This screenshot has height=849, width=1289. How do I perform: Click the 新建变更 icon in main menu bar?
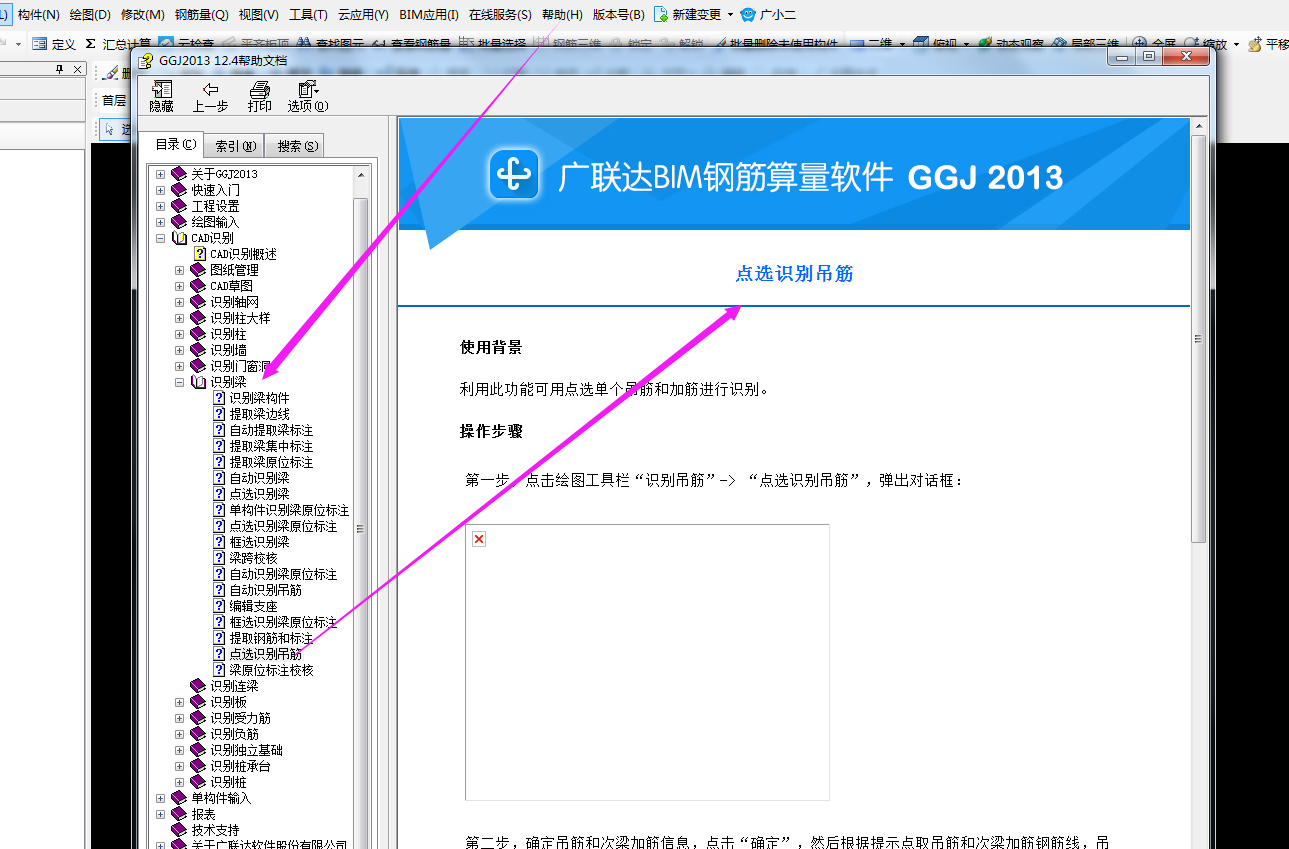661,15
